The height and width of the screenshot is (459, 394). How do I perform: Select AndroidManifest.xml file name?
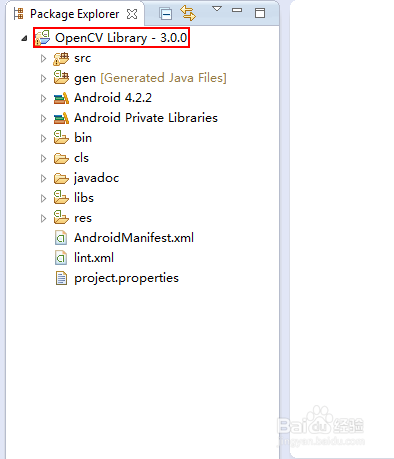pos(134,238)
